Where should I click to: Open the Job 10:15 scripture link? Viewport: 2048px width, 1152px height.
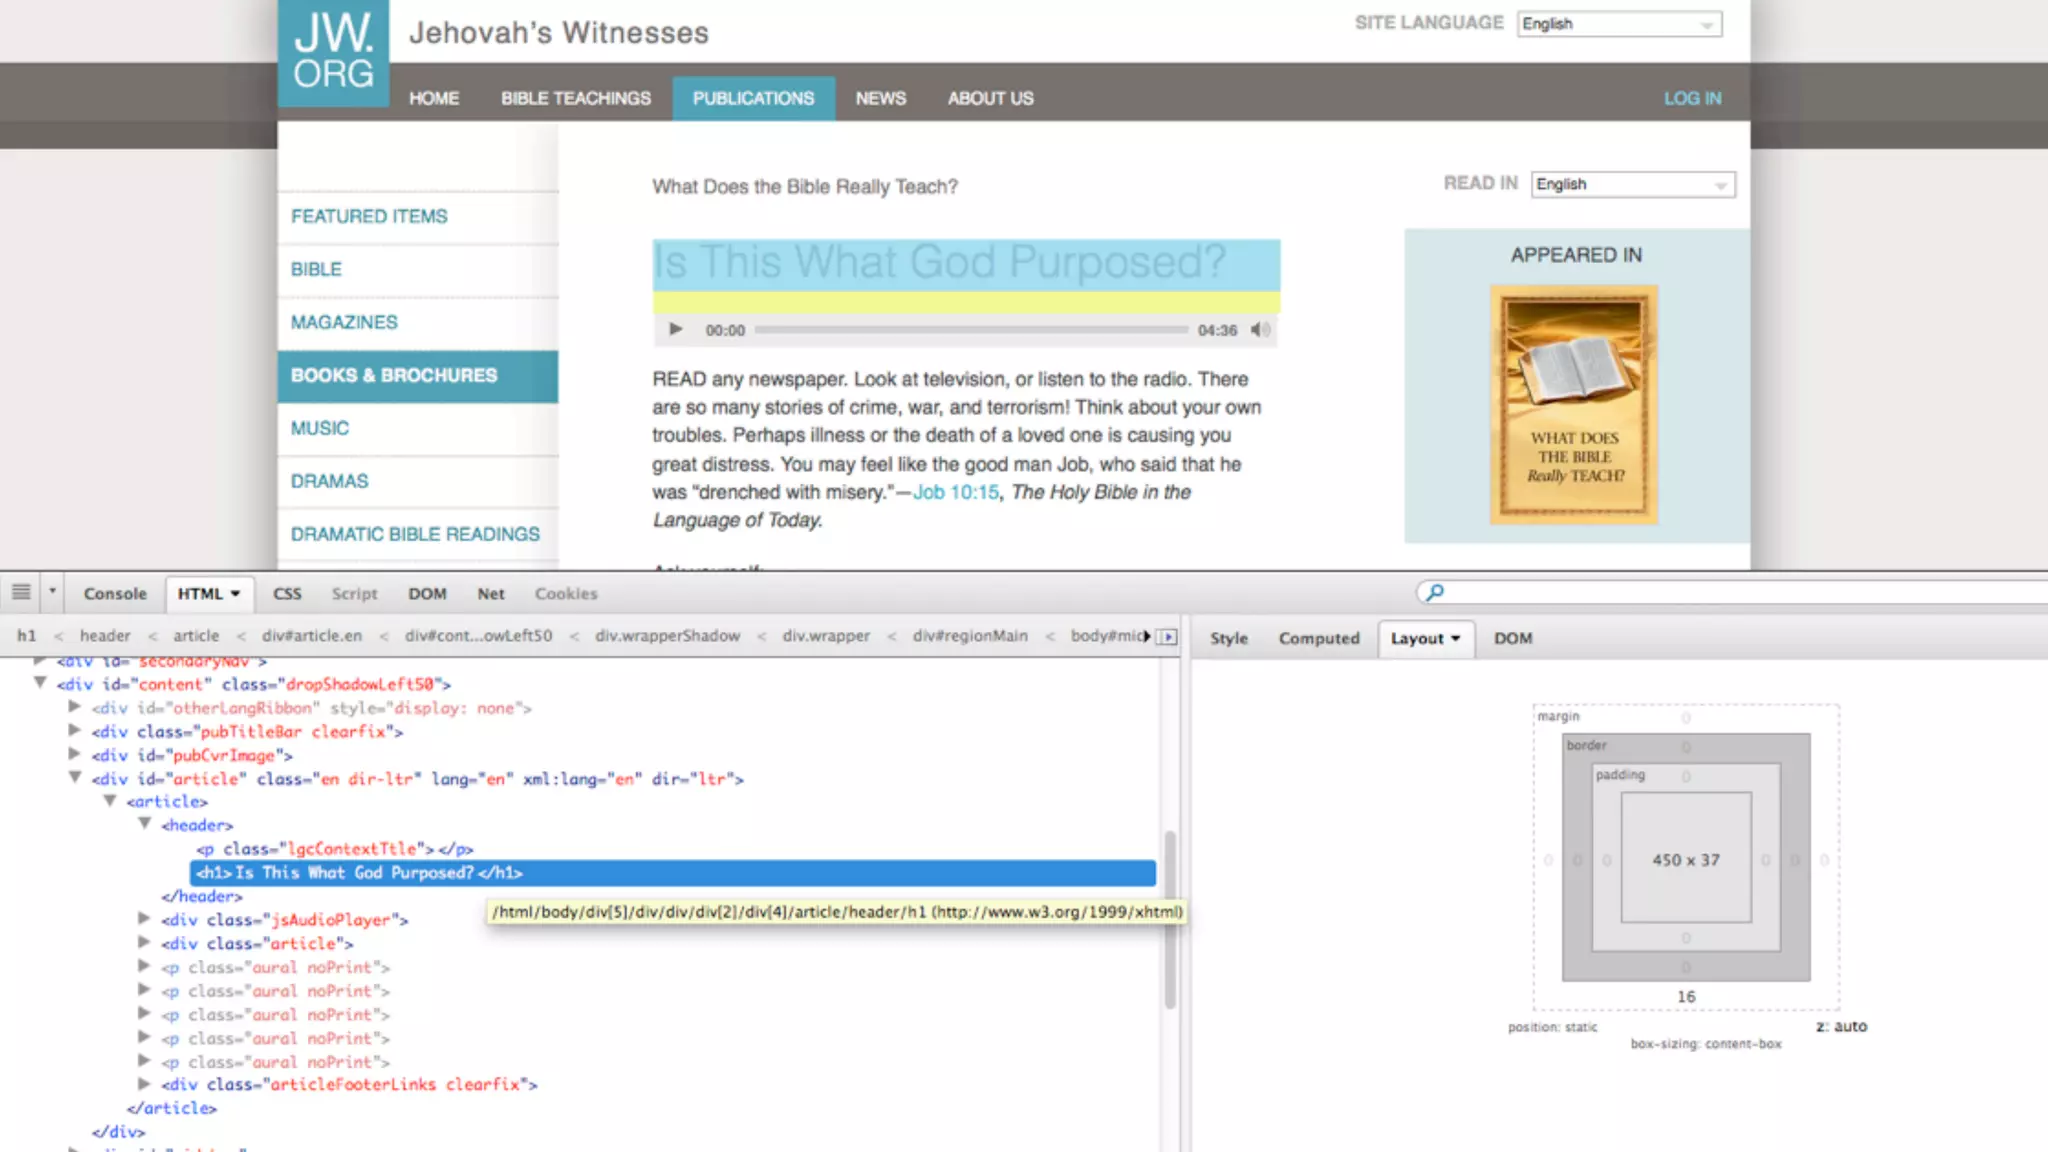click(x=955, y=492)
